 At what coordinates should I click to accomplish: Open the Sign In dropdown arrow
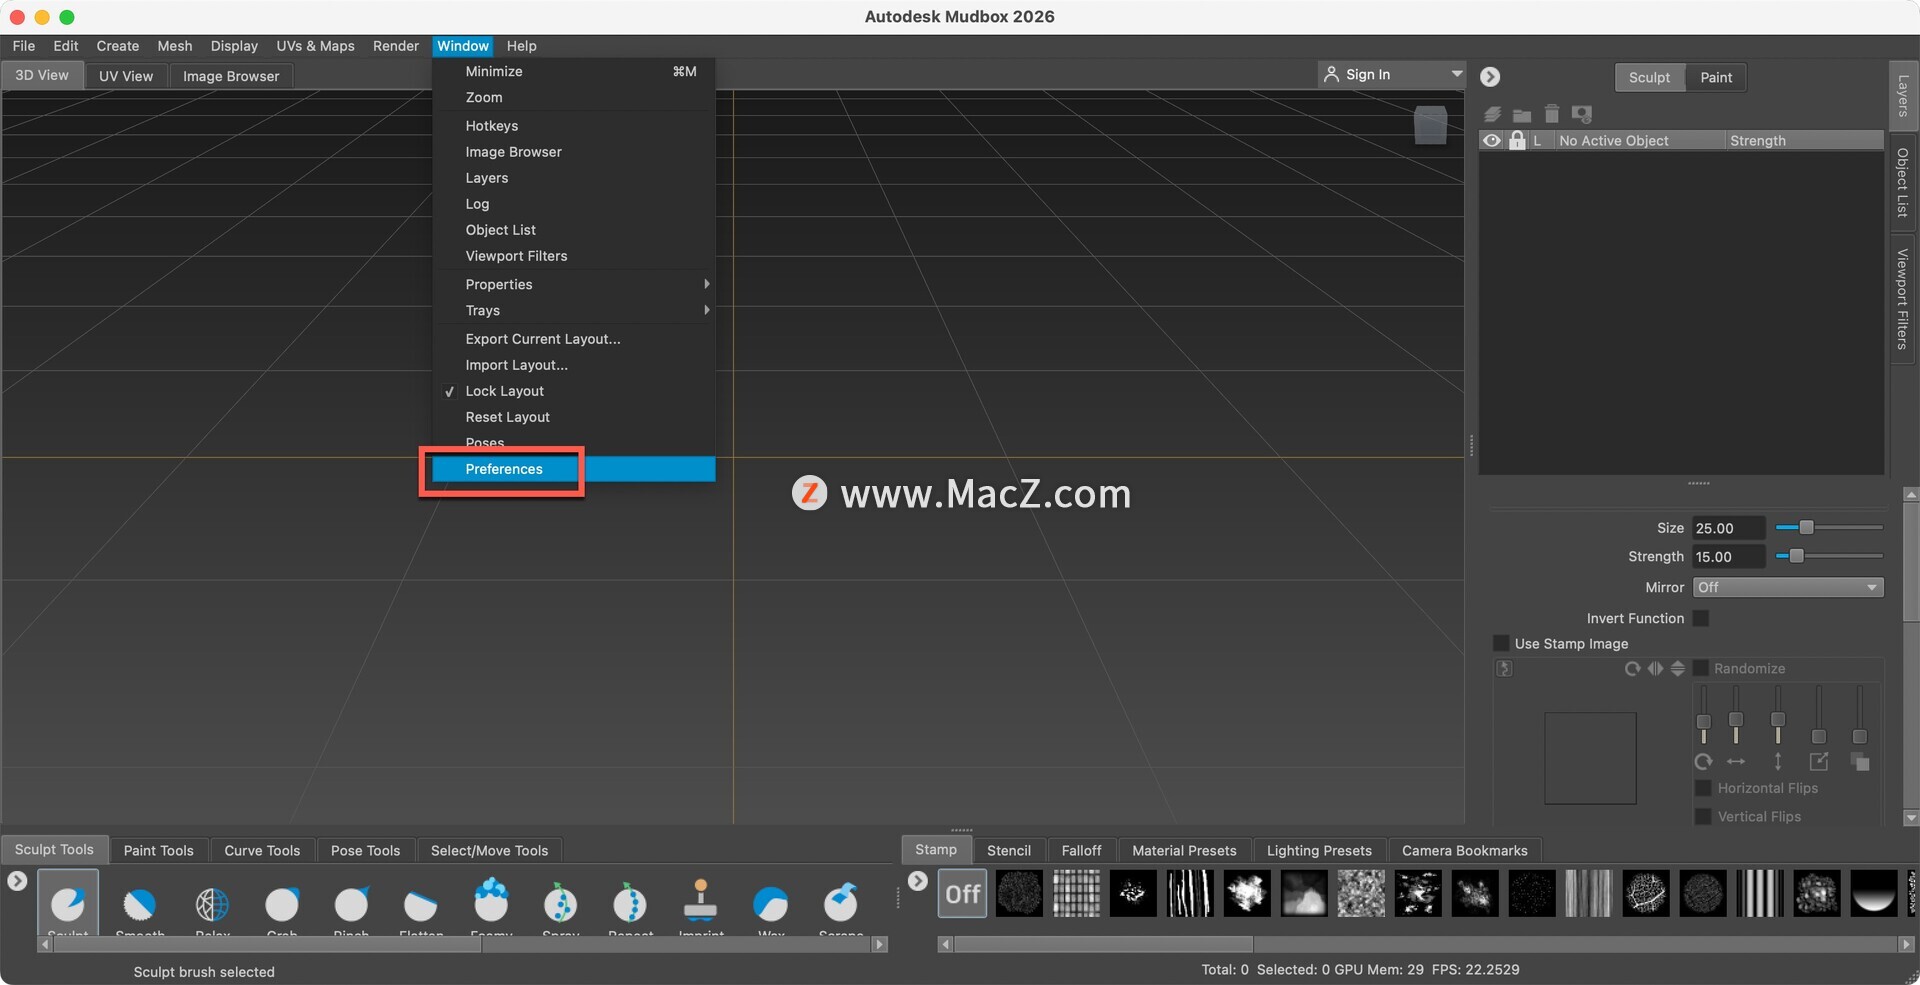[1457, 74]
